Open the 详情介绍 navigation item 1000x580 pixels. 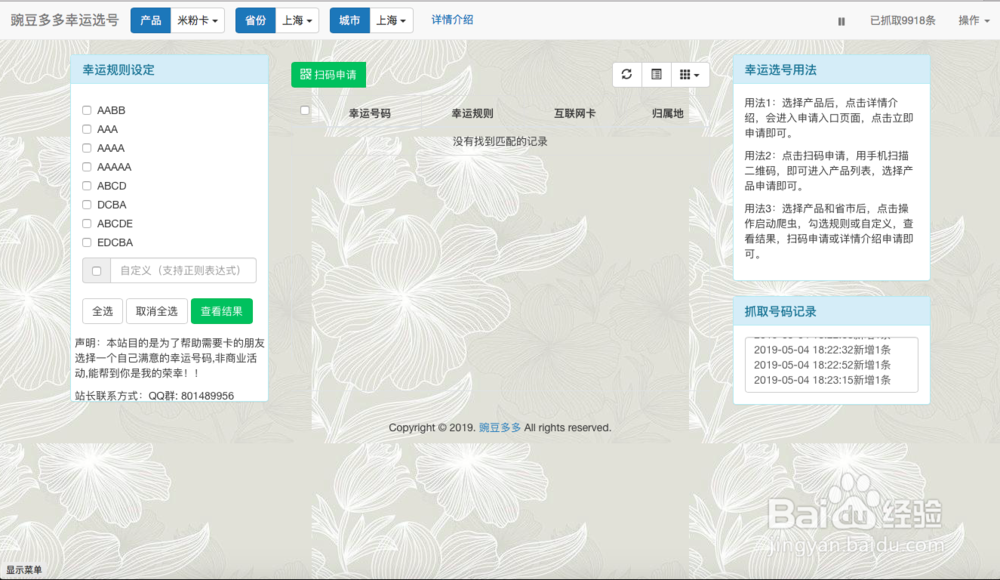pyautogui.click(x=452, y=19)
